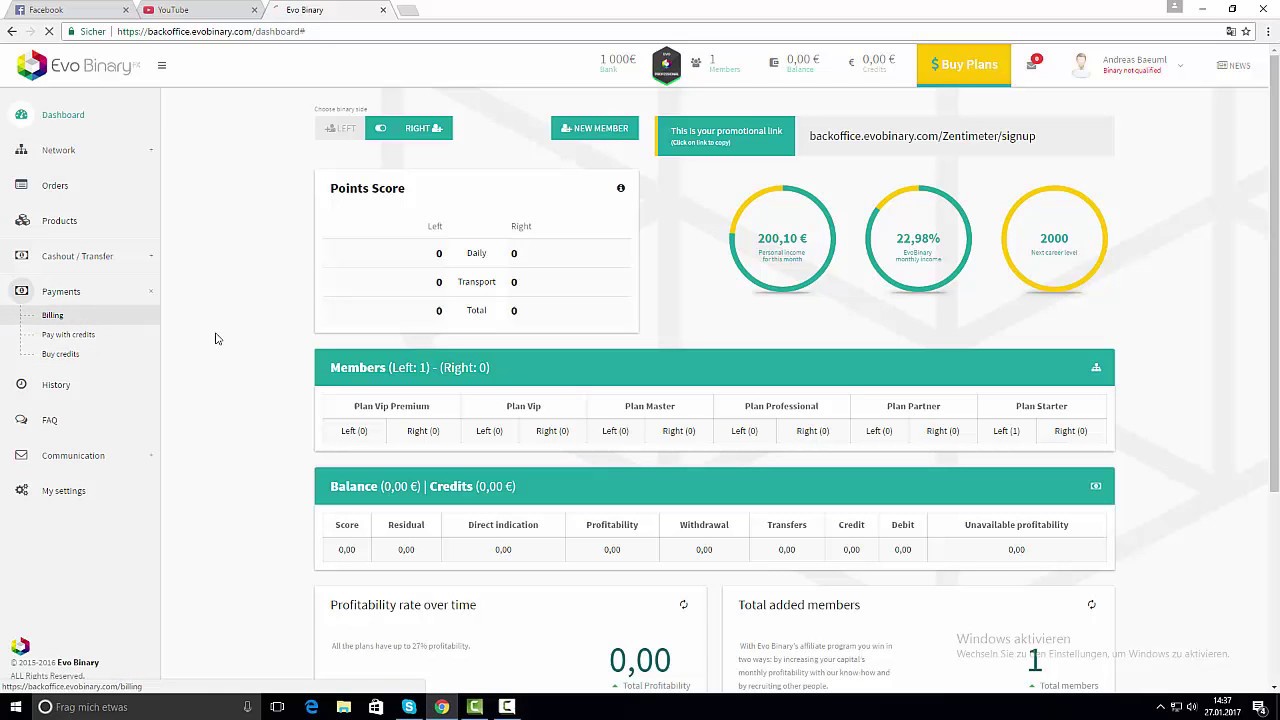Open Buy credits submenu item
This screenshot has width=1280, height=720.
(60, 354)
